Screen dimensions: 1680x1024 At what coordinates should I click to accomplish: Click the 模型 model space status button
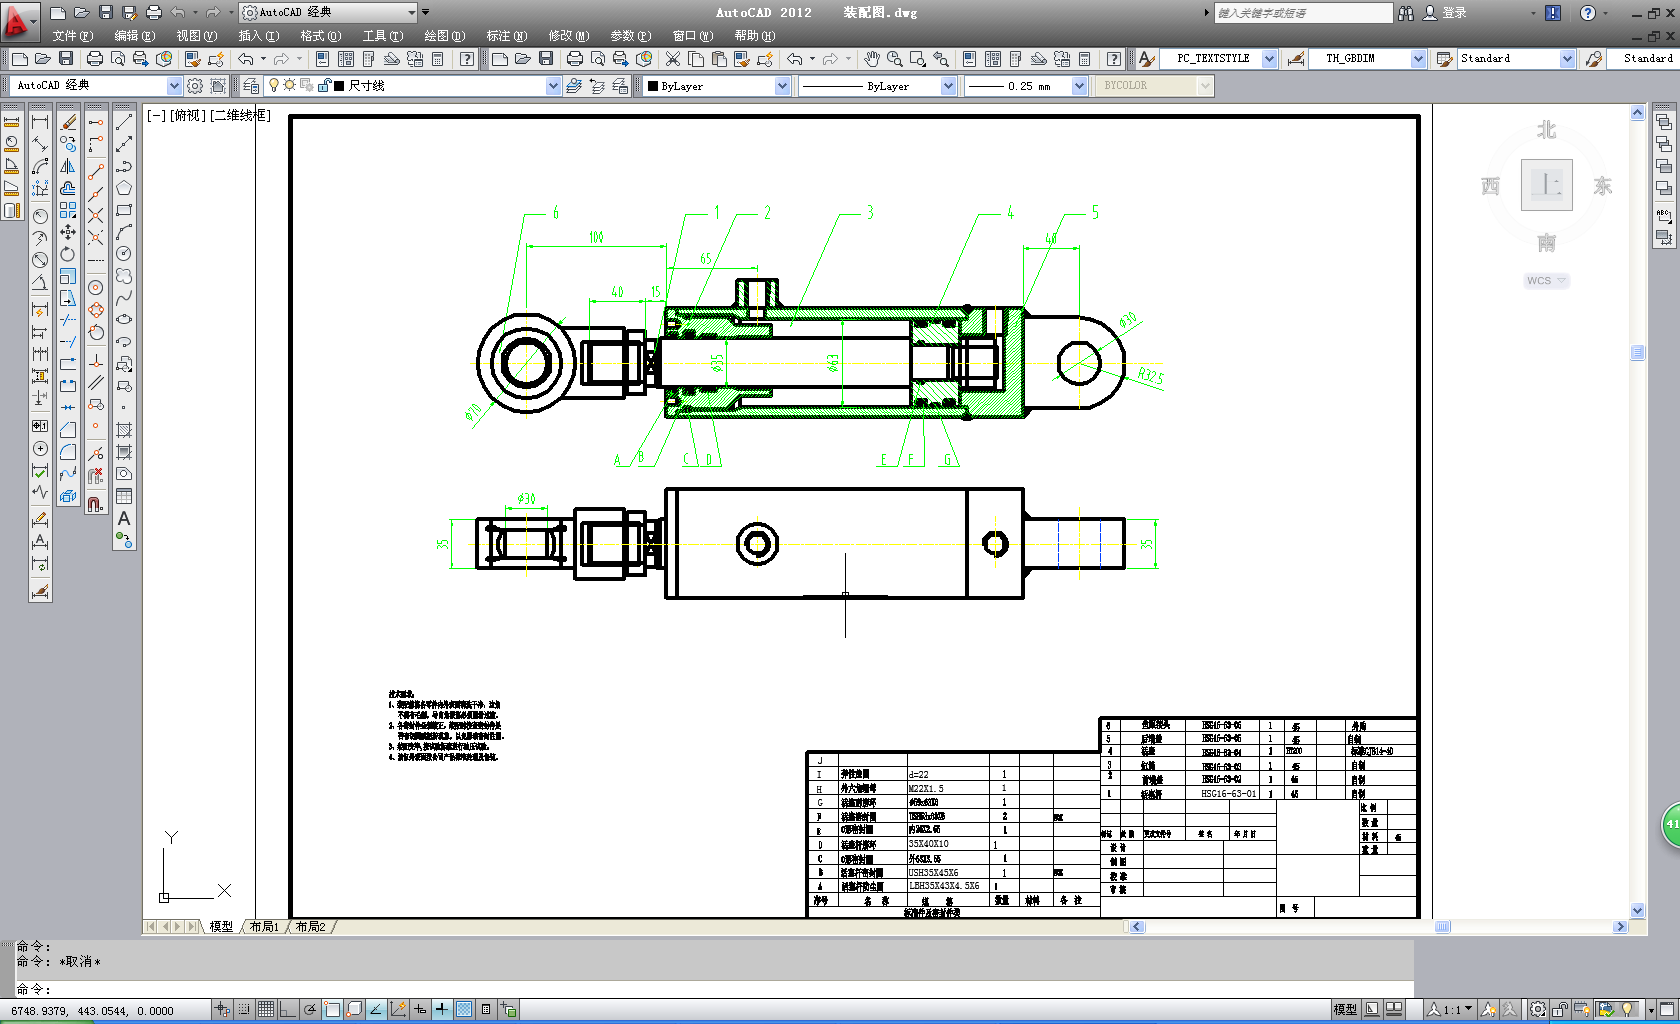[1345, 1010]
